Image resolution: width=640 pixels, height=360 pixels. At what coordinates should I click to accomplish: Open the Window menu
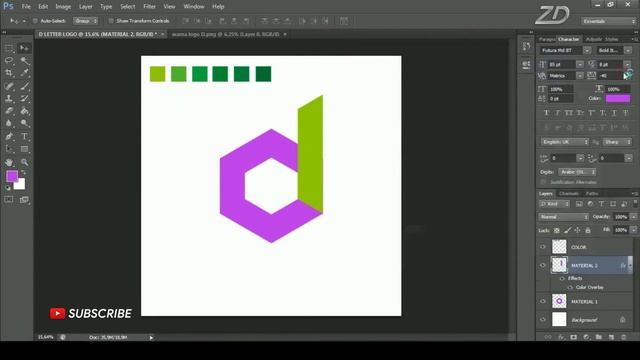(x=193, y=7)
